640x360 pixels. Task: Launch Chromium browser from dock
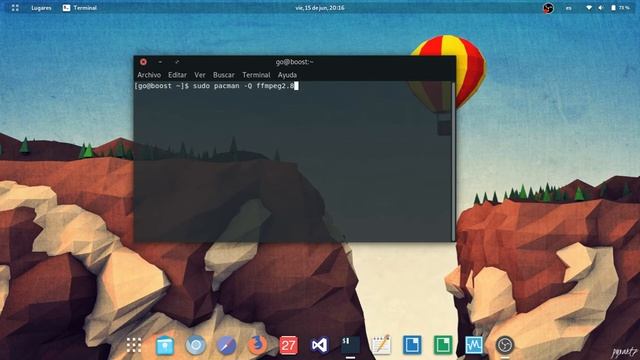coord(196,345)
